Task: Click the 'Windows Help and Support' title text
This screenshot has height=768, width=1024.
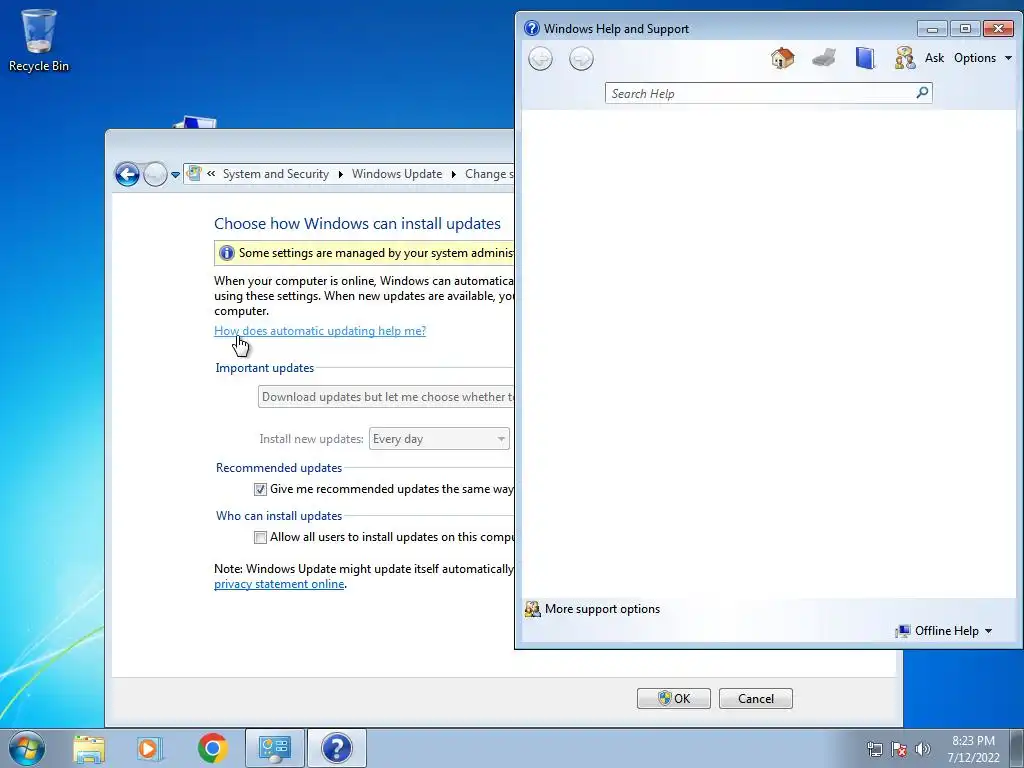Action: coord(616,29)
